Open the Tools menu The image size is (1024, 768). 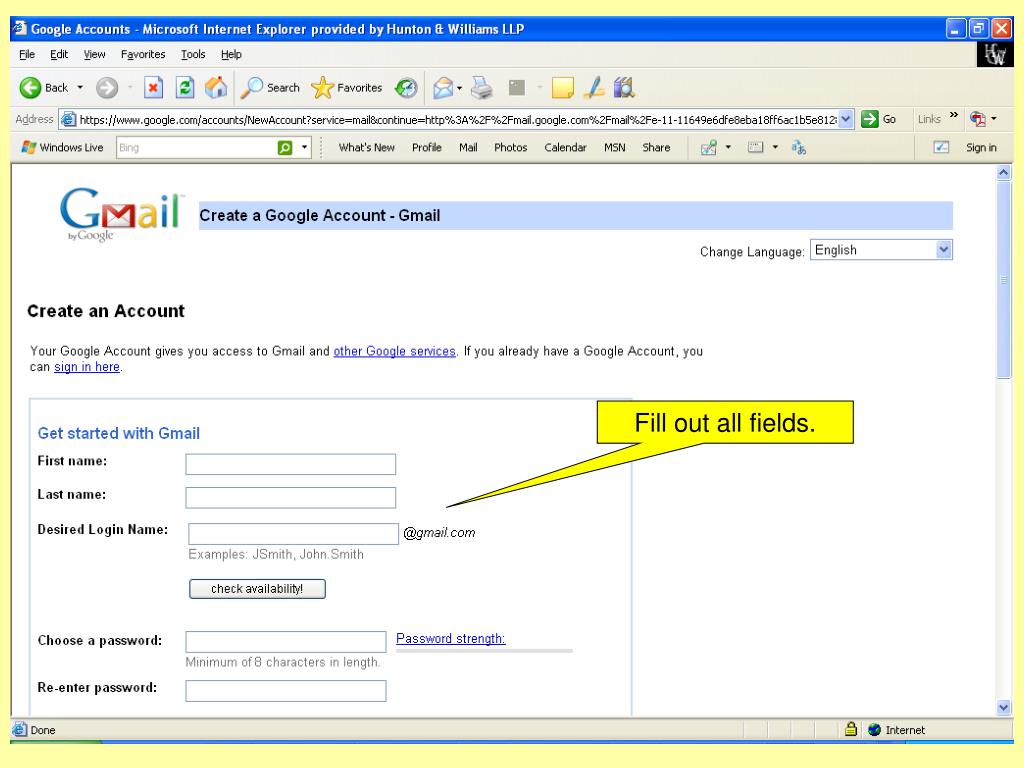[193, 54]
